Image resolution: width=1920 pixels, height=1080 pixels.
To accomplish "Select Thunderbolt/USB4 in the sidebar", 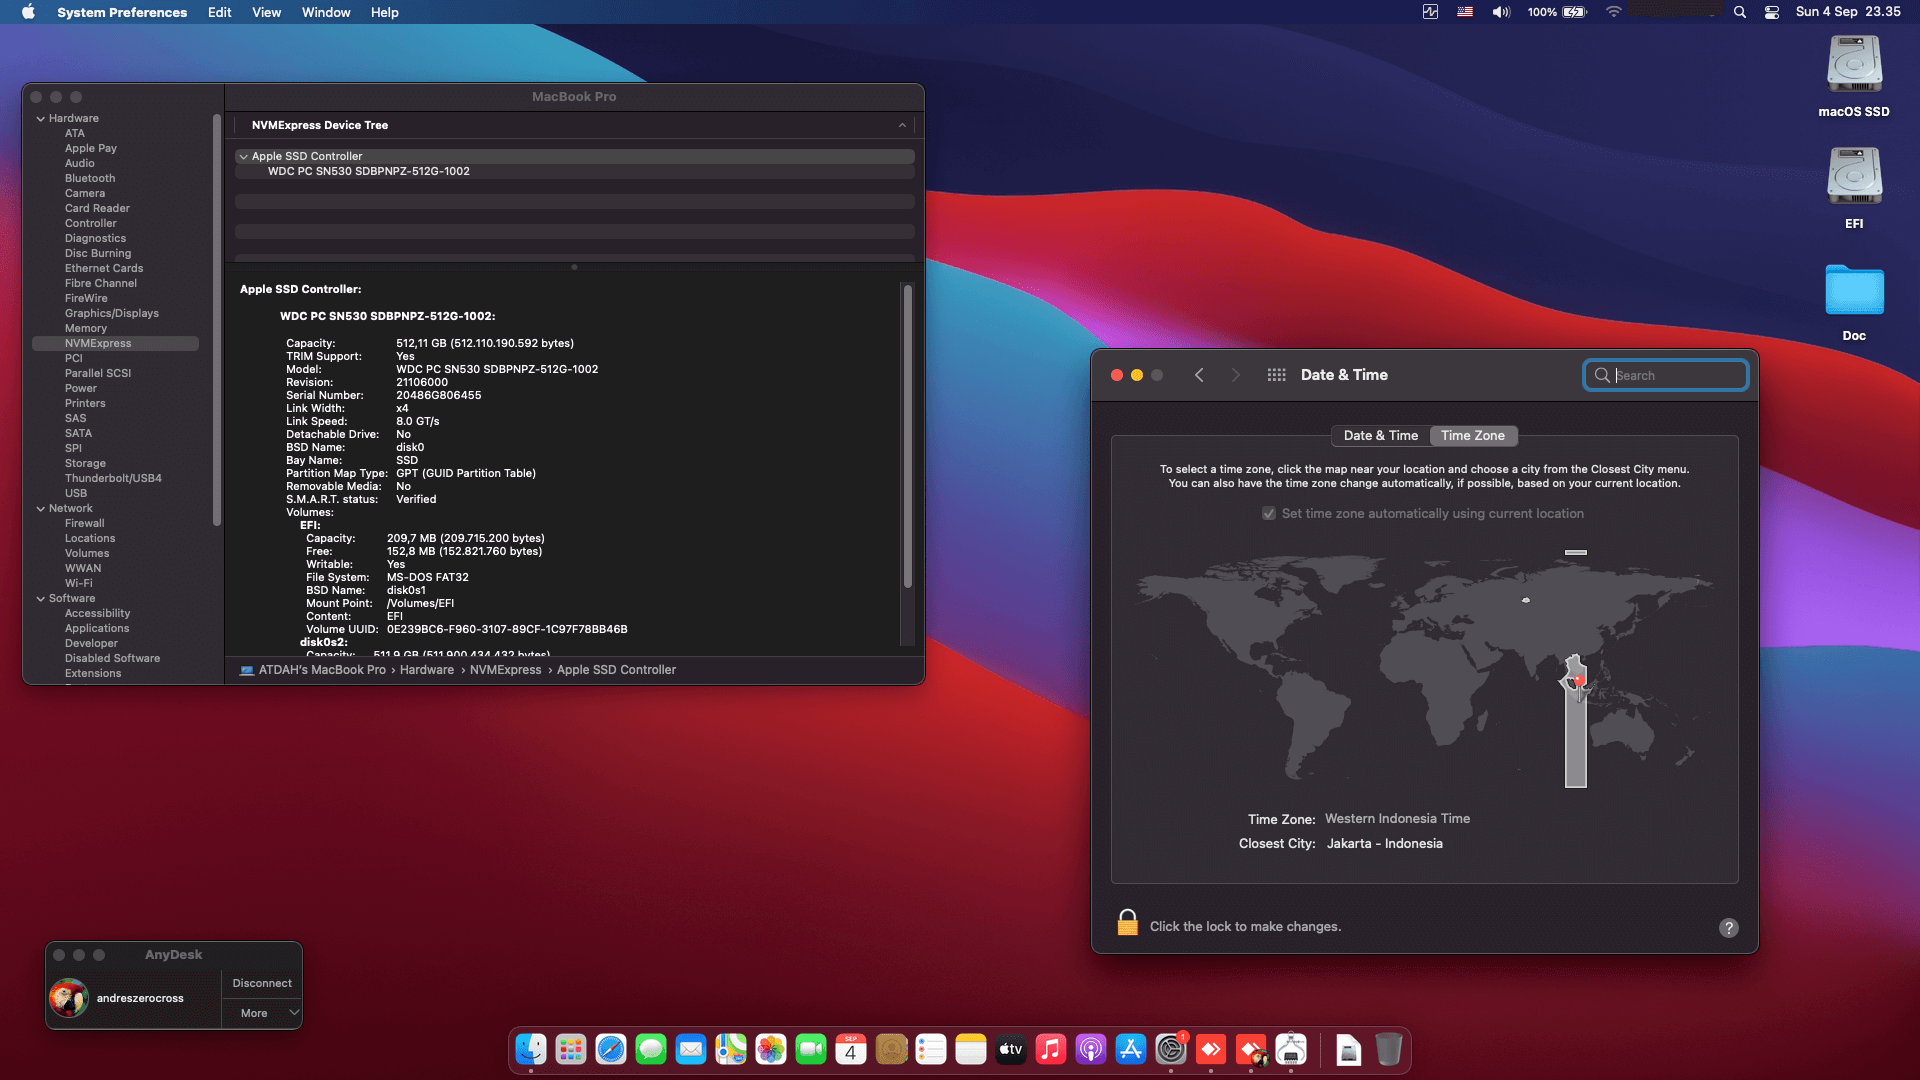I will (113, 478).
